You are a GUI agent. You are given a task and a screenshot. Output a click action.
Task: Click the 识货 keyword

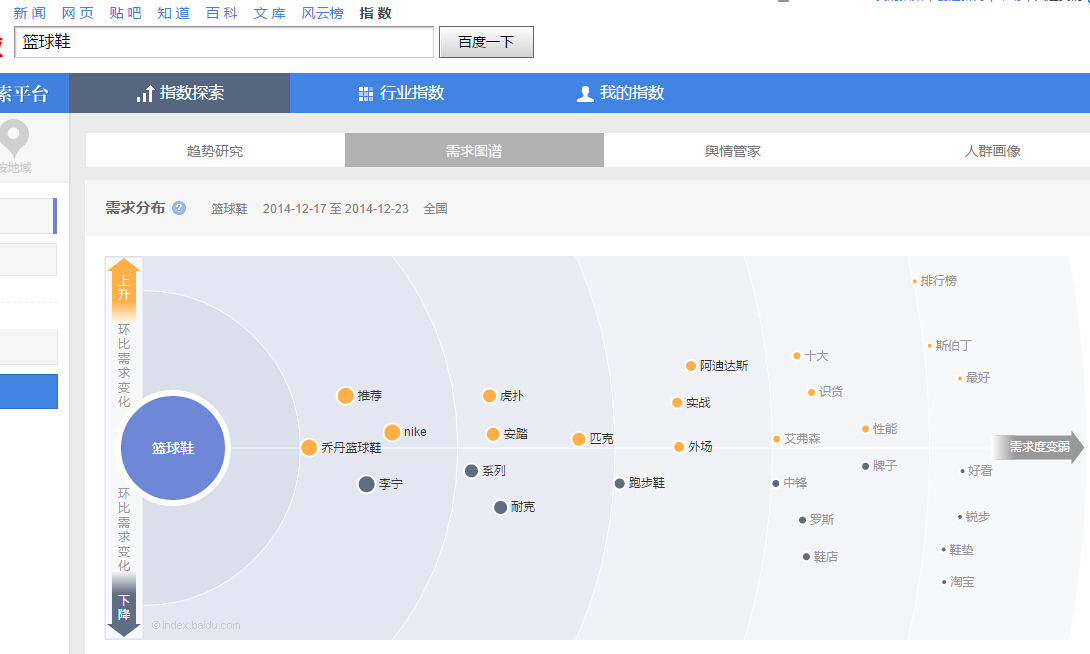tap(831, 392)
